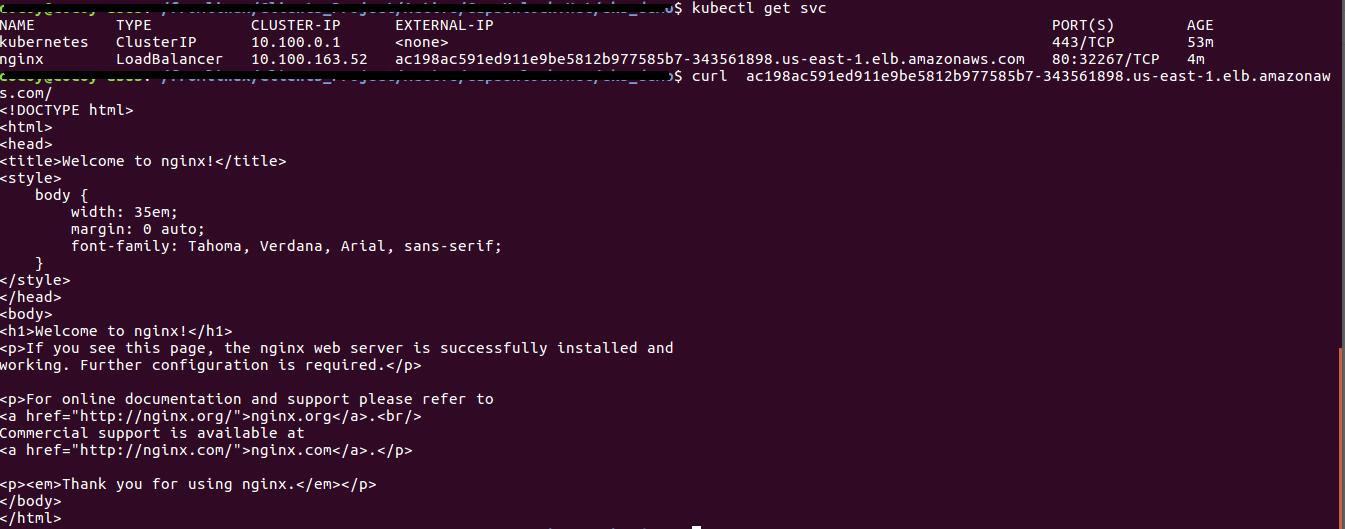Click the cluster IP 10.100.163.52
The width and height of the screenshot is (1345, 529).
(x=309, y=59)
